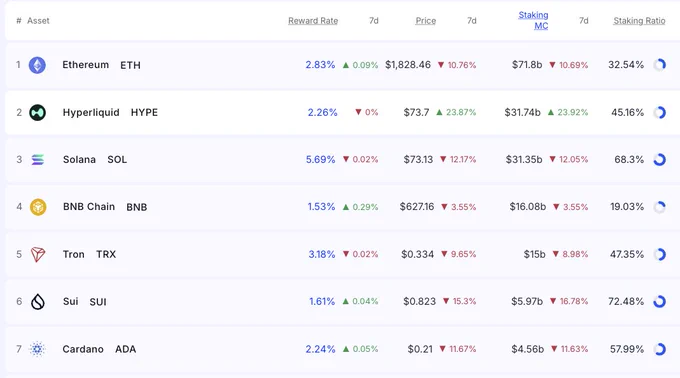Click Cardano staking ratio ring icon
The width and height of the screenshot is (680, 378).
660,349
